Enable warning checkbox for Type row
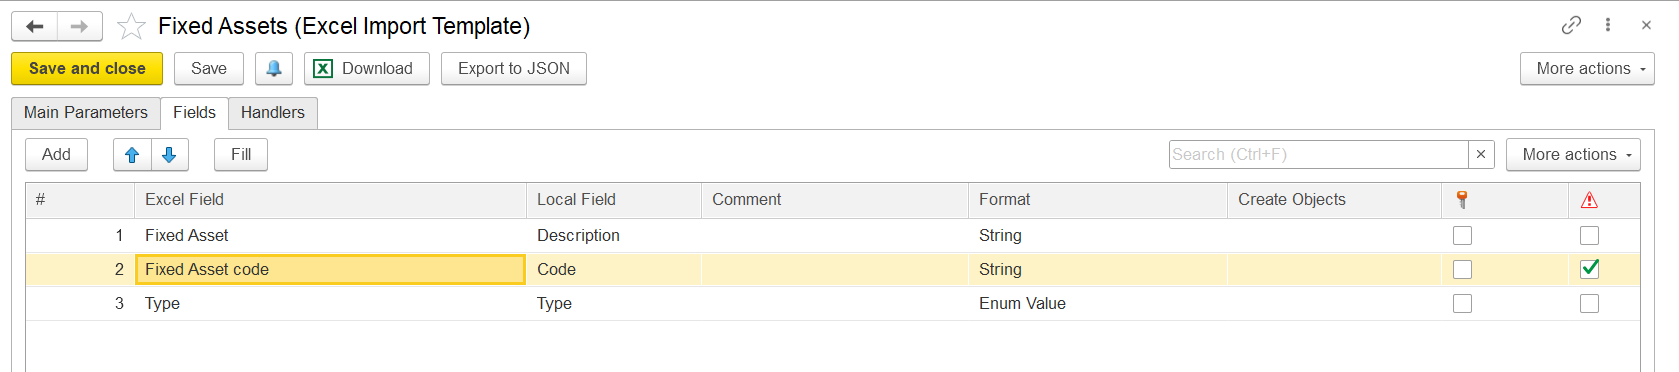This screenshot has width=1679, height=372. point(1589,304)
